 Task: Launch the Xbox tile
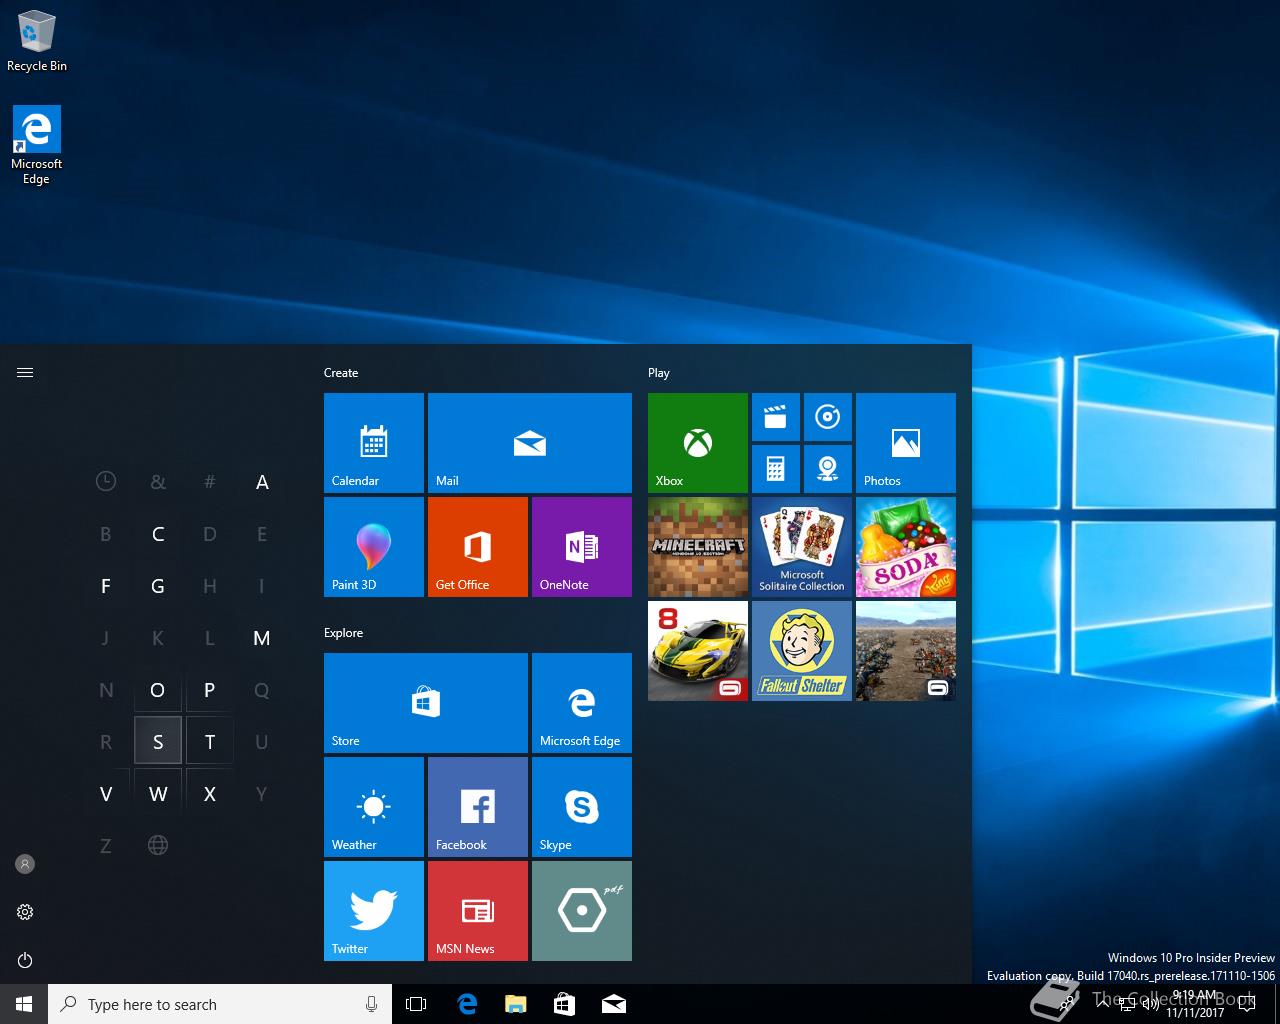tap(698, 443)
